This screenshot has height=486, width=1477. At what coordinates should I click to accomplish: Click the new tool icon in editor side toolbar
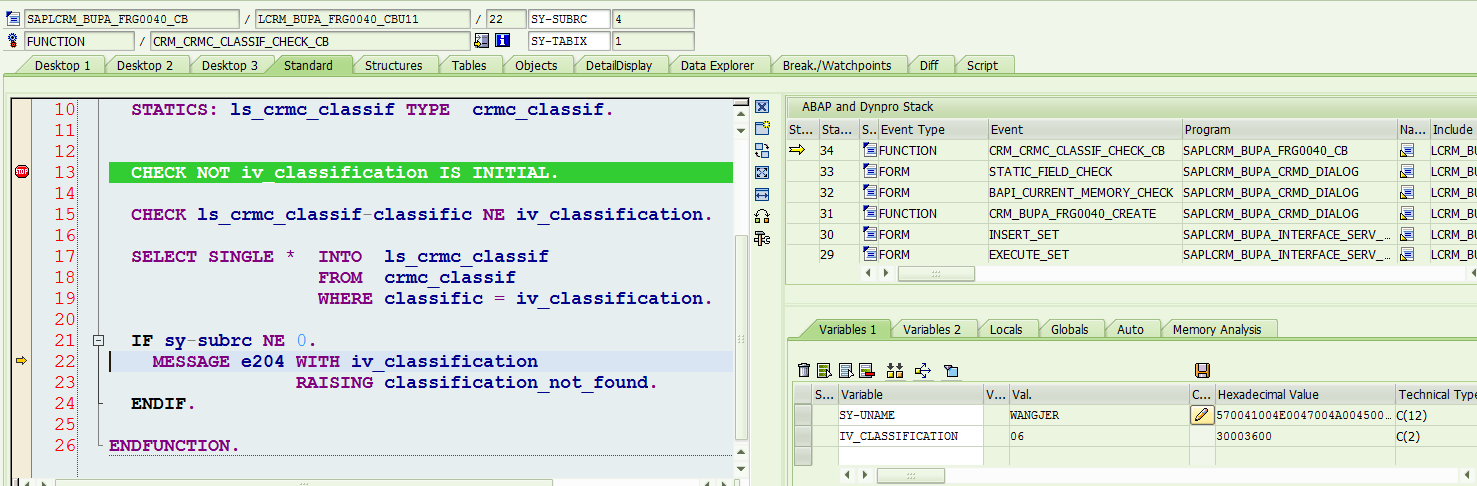[x=762, y=128]
